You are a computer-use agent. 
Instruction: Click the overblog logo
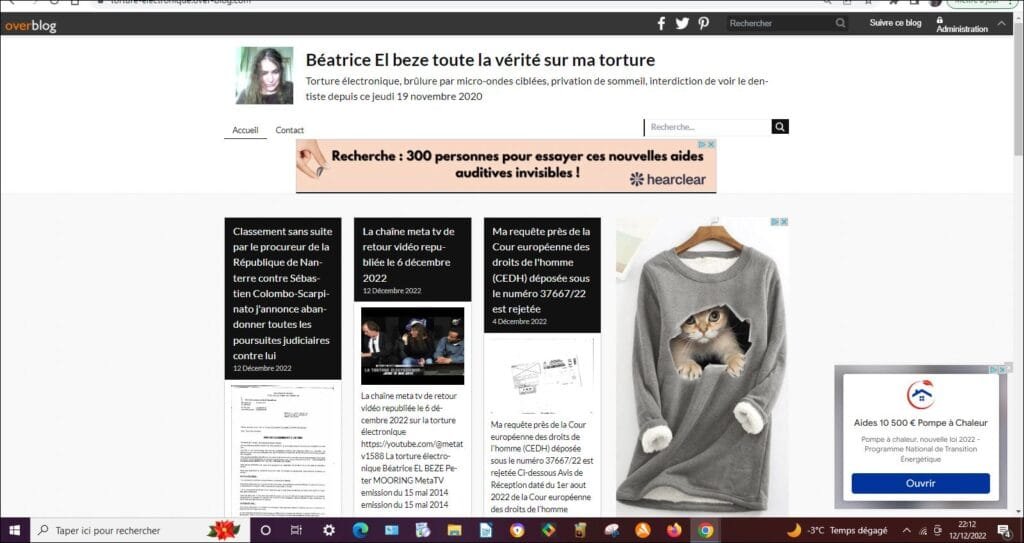pos(30,26)
